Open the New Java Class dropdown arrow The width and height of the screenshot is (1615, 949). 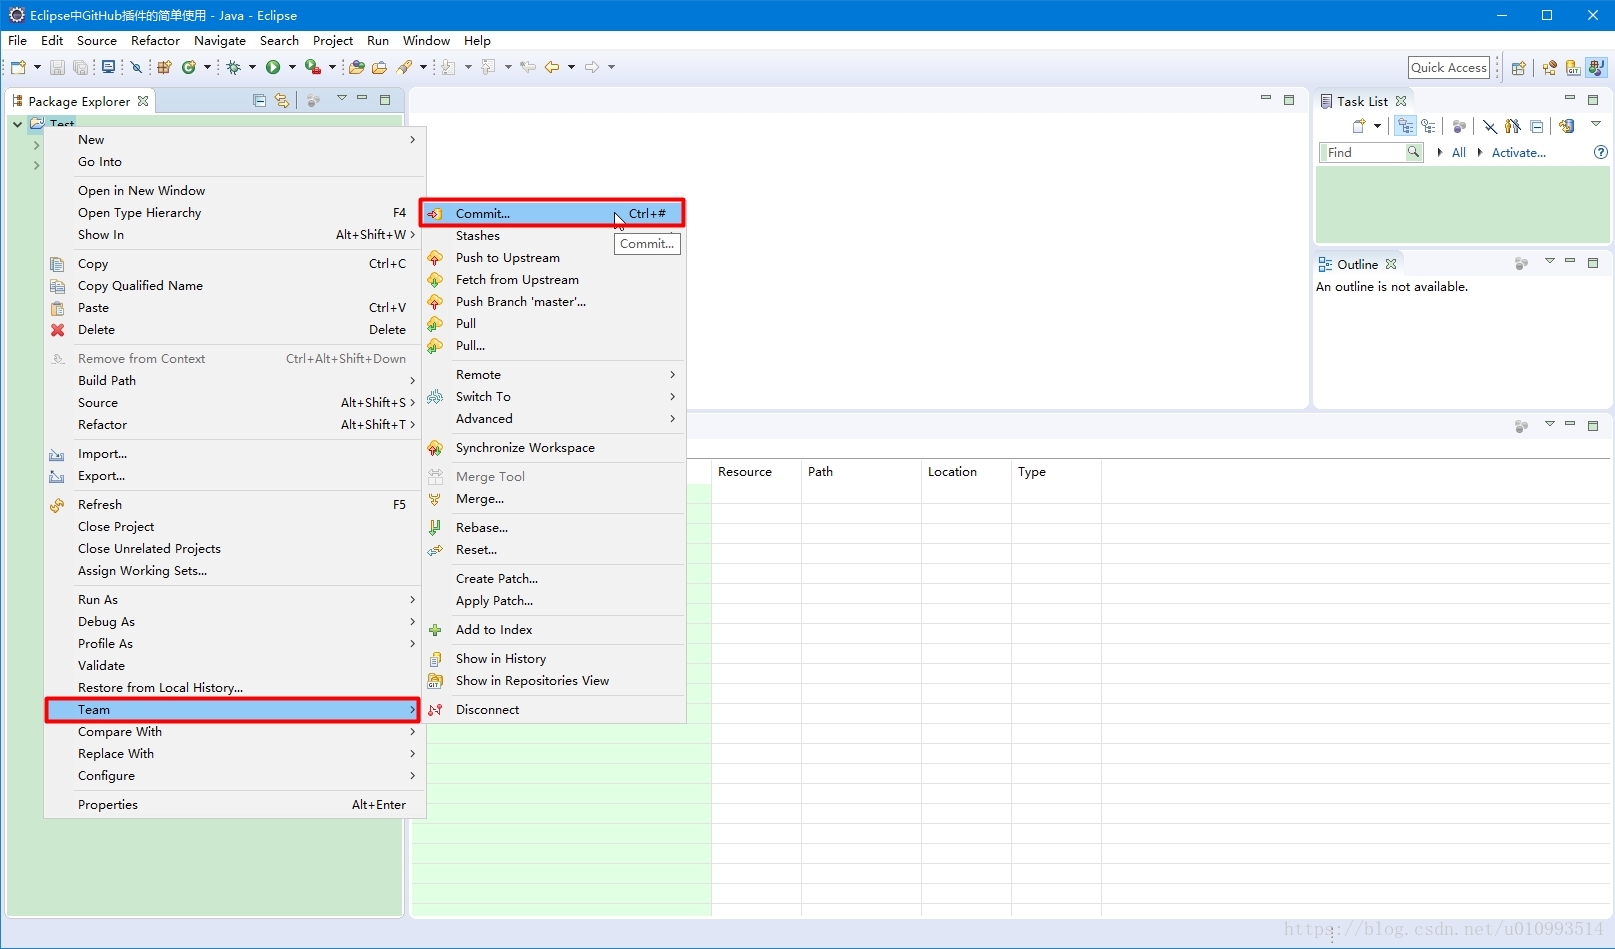point(207,67)
